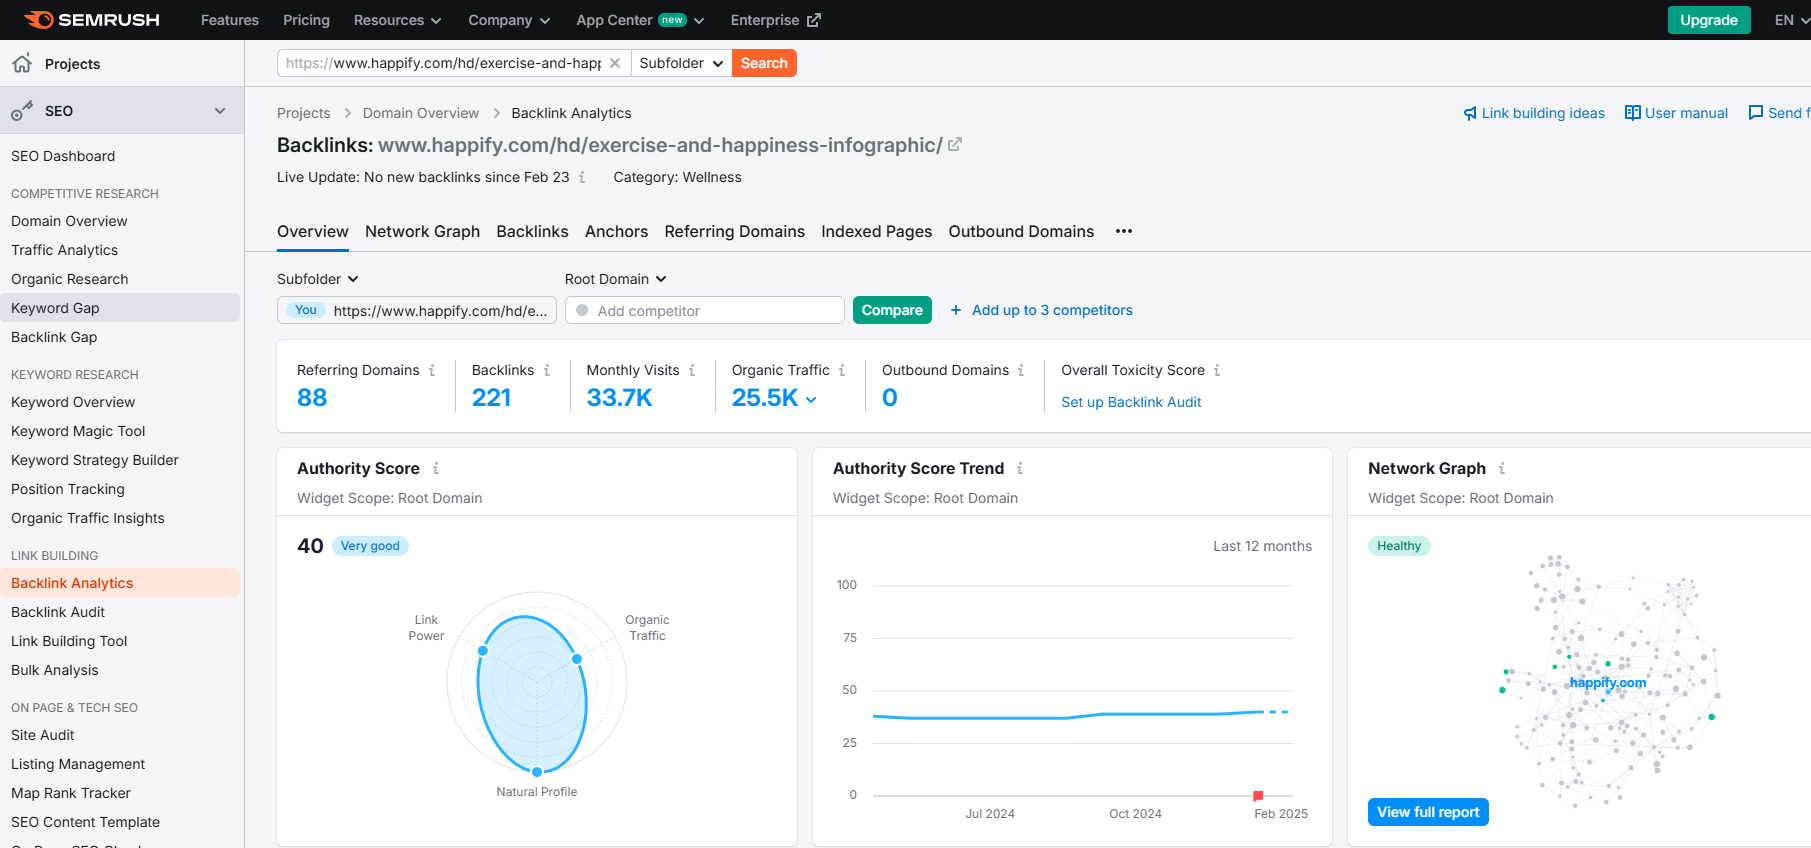This screenshot has width=1811, height=848.
Task: Click View full report in Network Graph
Action: 1428,812
